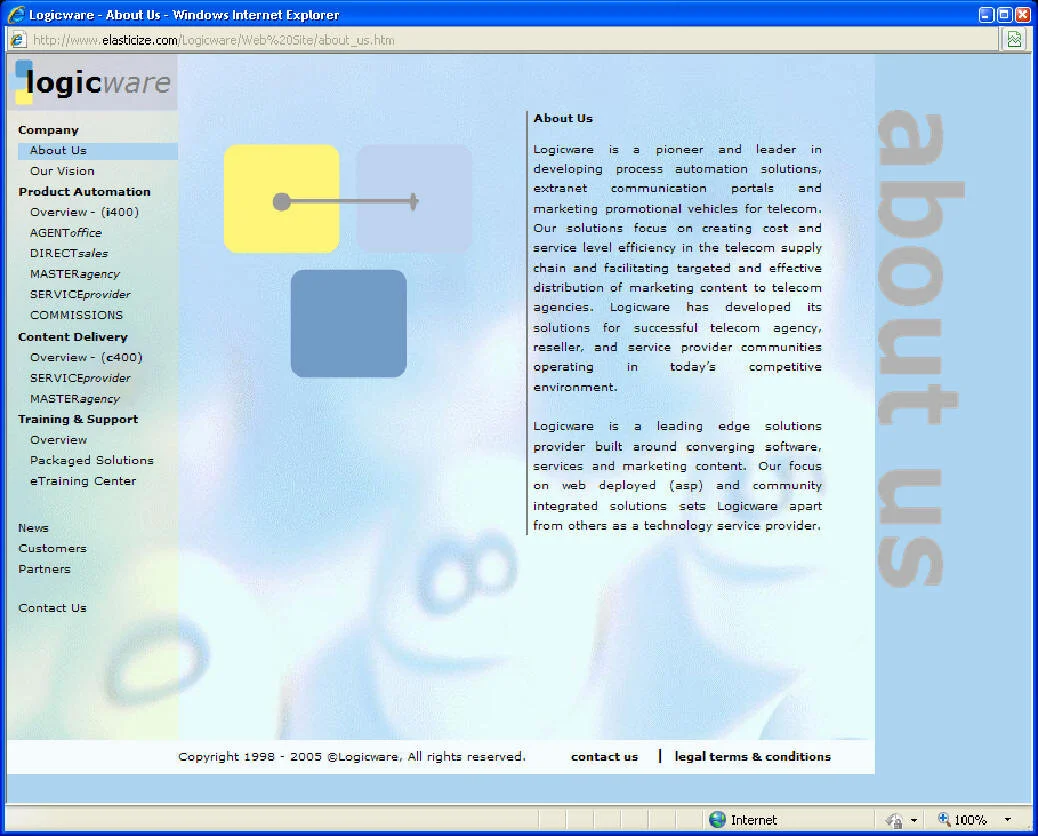Open SERVICEprovider under Product Automation
The width and height of the screenshot is (1038, 836).
80,294
